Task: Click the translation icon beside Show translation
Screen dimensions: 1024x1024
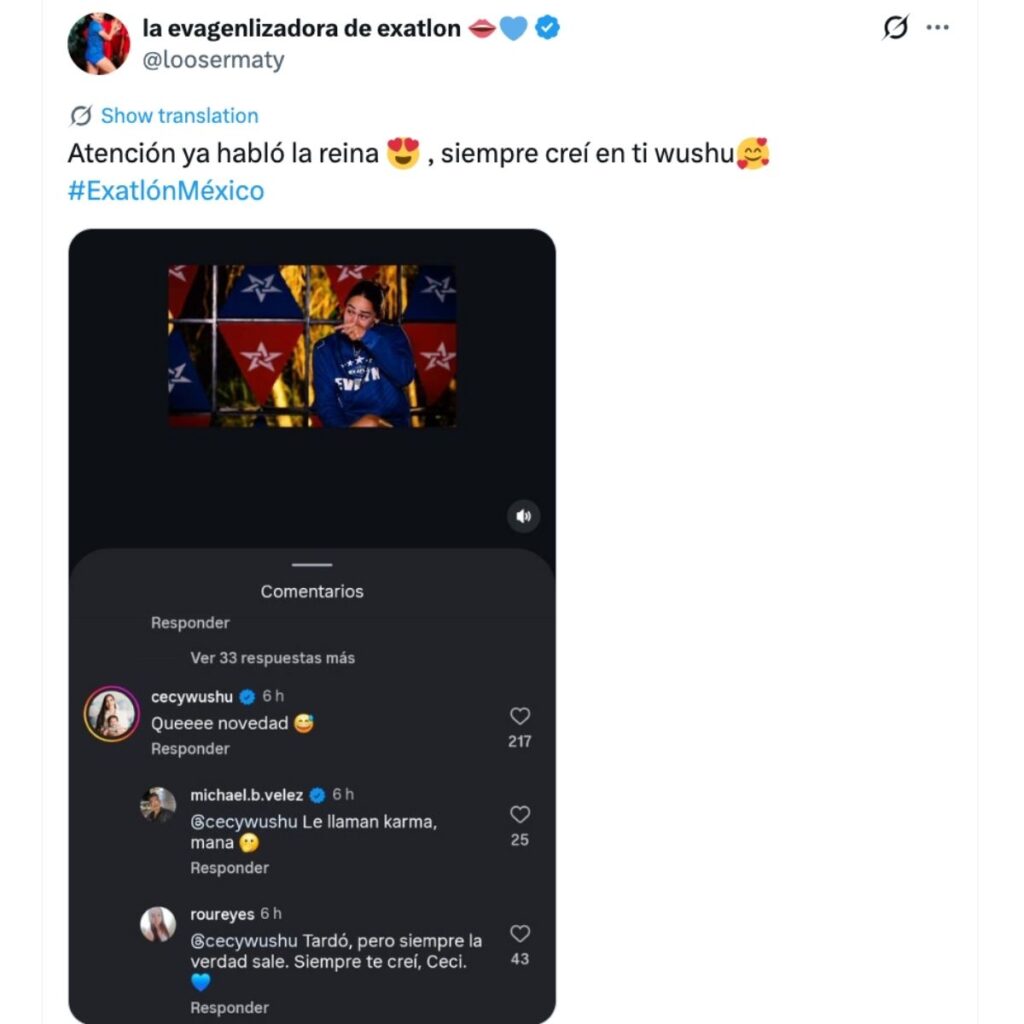Action: click(x=79, y=115)
